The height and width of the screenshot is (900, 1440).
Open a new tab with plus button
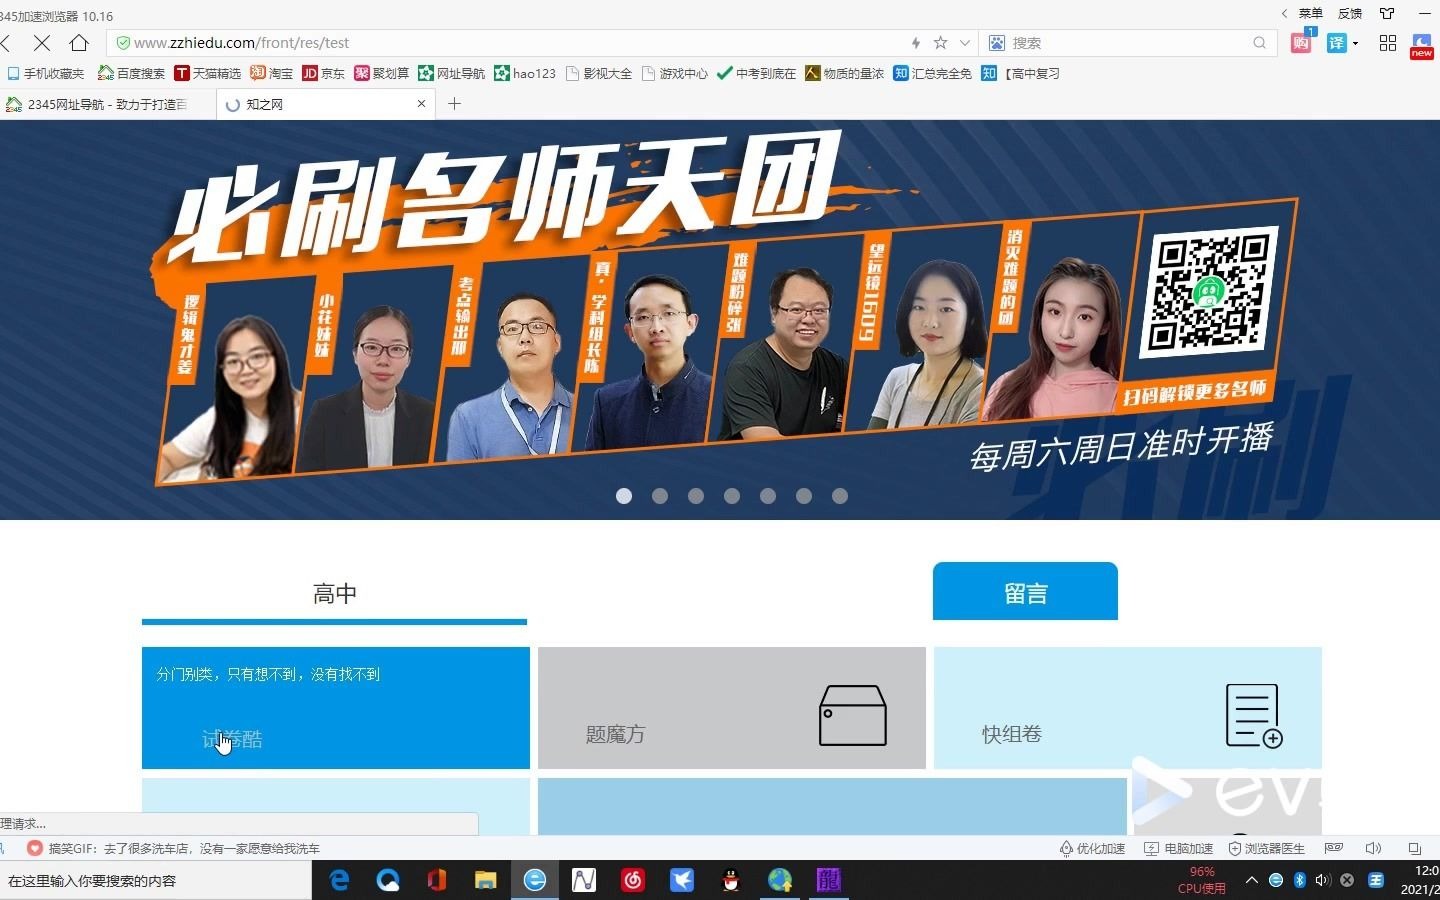click(454, 103)
